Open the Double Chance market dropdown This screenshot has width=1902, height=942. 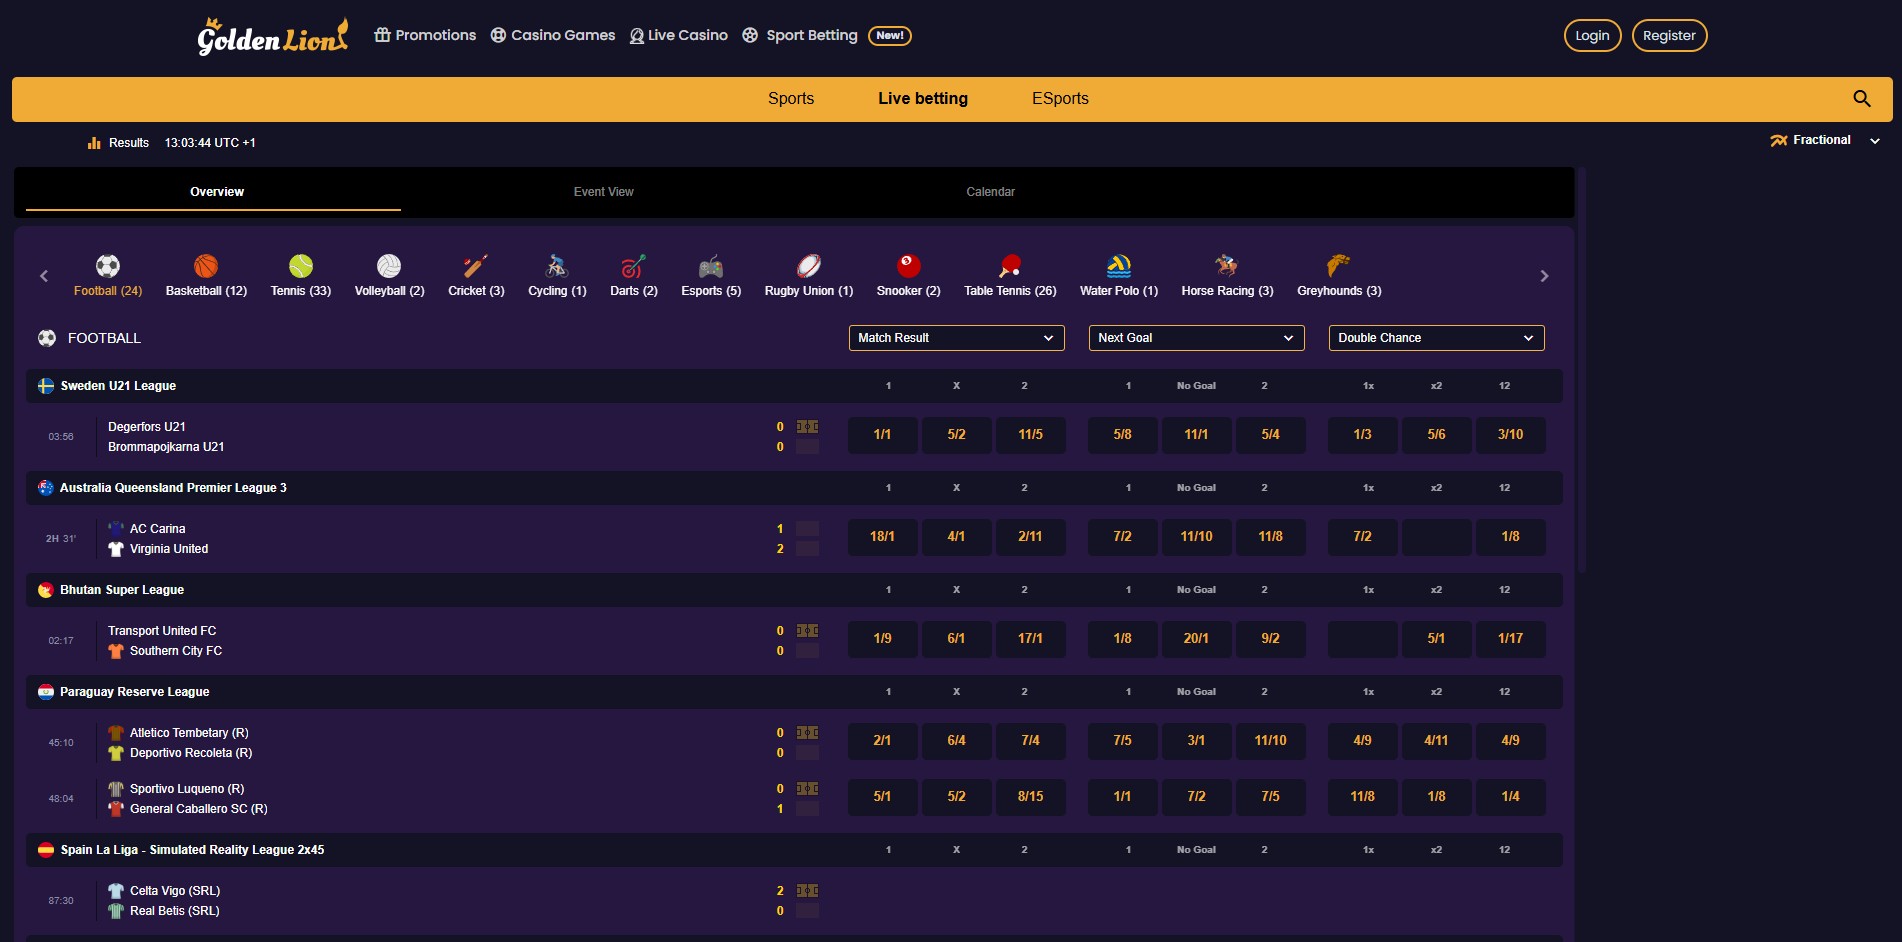tap(1435, 338)
